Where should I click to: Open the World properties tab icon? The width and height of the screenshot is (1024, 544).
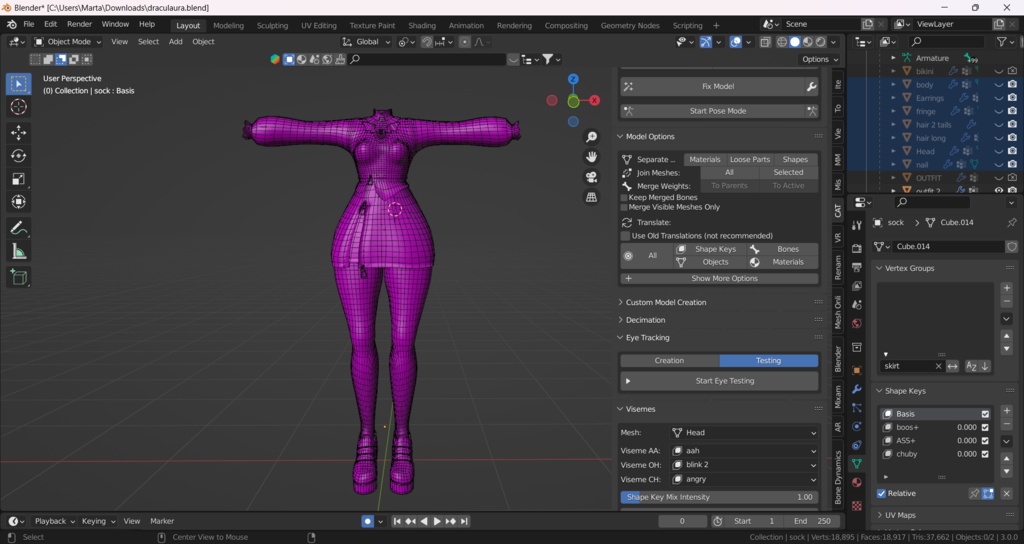coord(857,323)
